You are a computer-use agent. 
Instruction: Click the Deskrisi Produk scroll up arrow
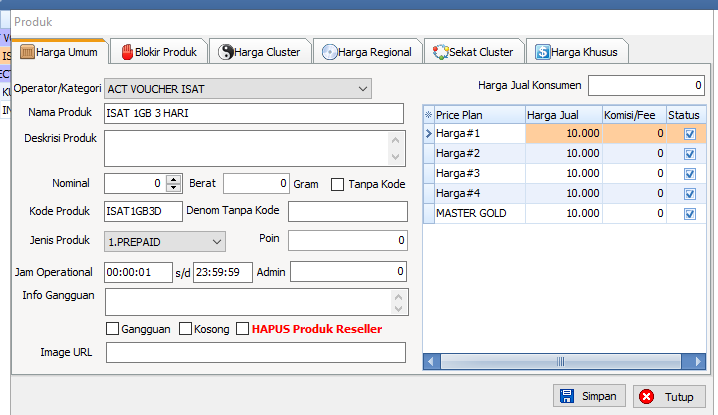[396, 140]
